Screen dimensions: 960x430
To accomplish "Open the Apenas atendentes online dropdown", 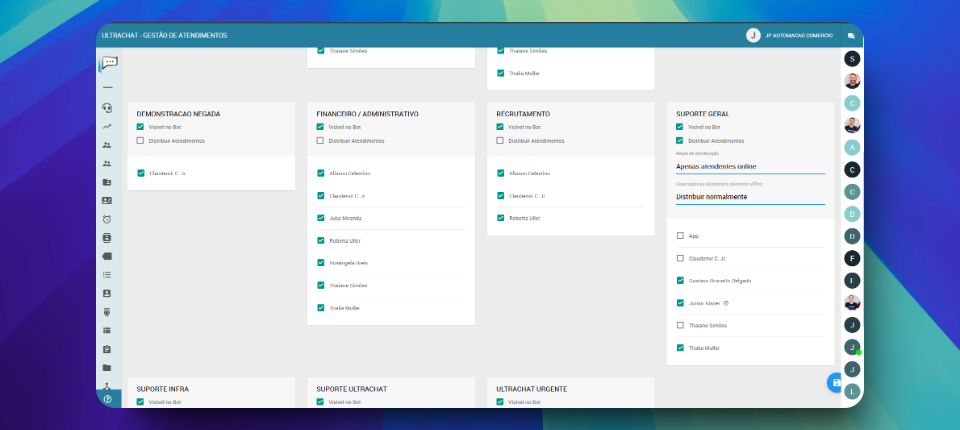I will [750, 166].
